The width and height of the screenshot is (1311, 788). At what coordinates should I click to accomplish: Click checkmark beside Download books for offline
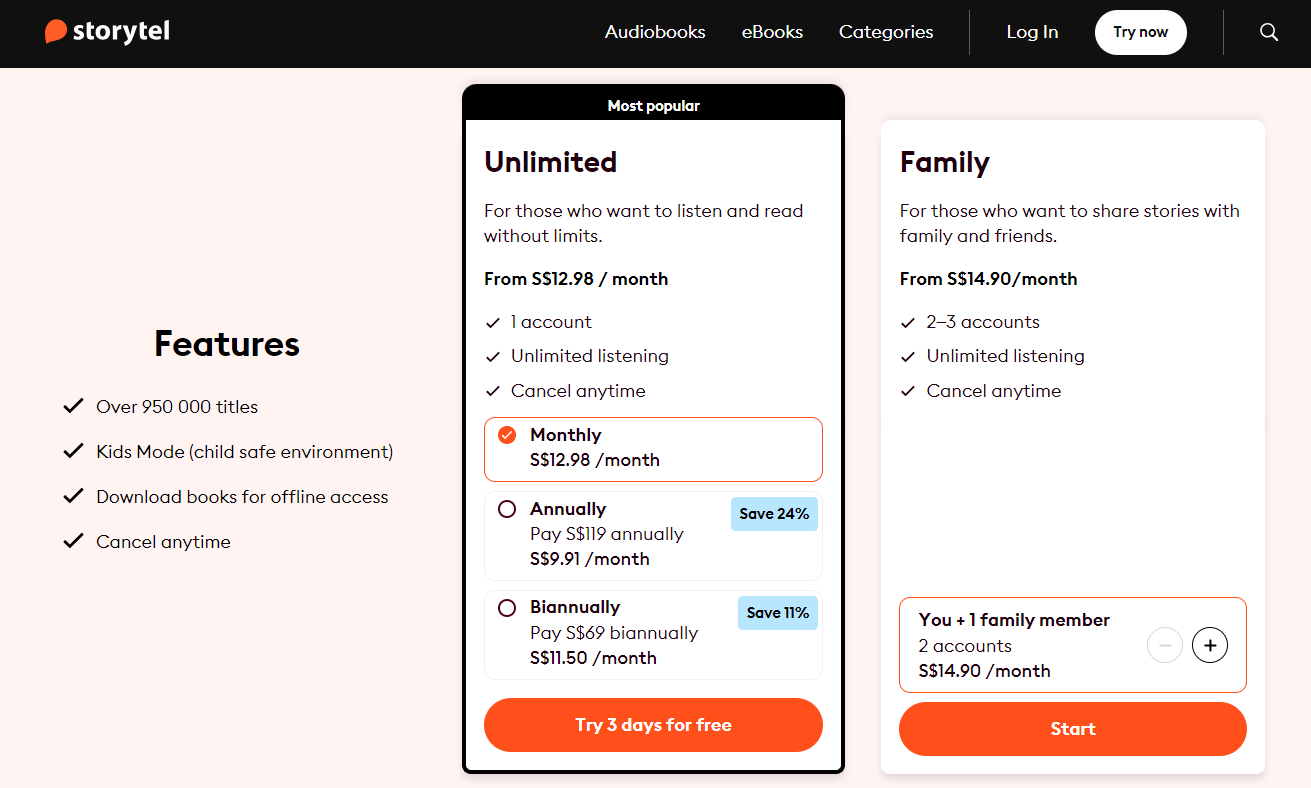click(73, 496)
